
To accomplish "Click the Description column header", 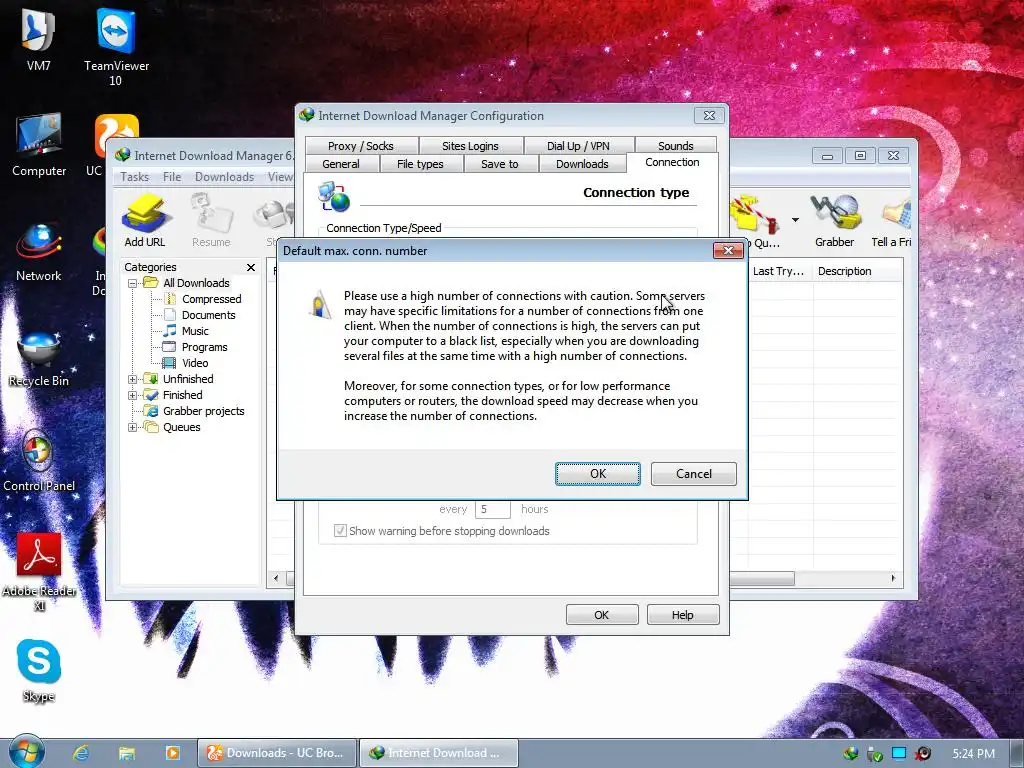I will tap(857, 271).
